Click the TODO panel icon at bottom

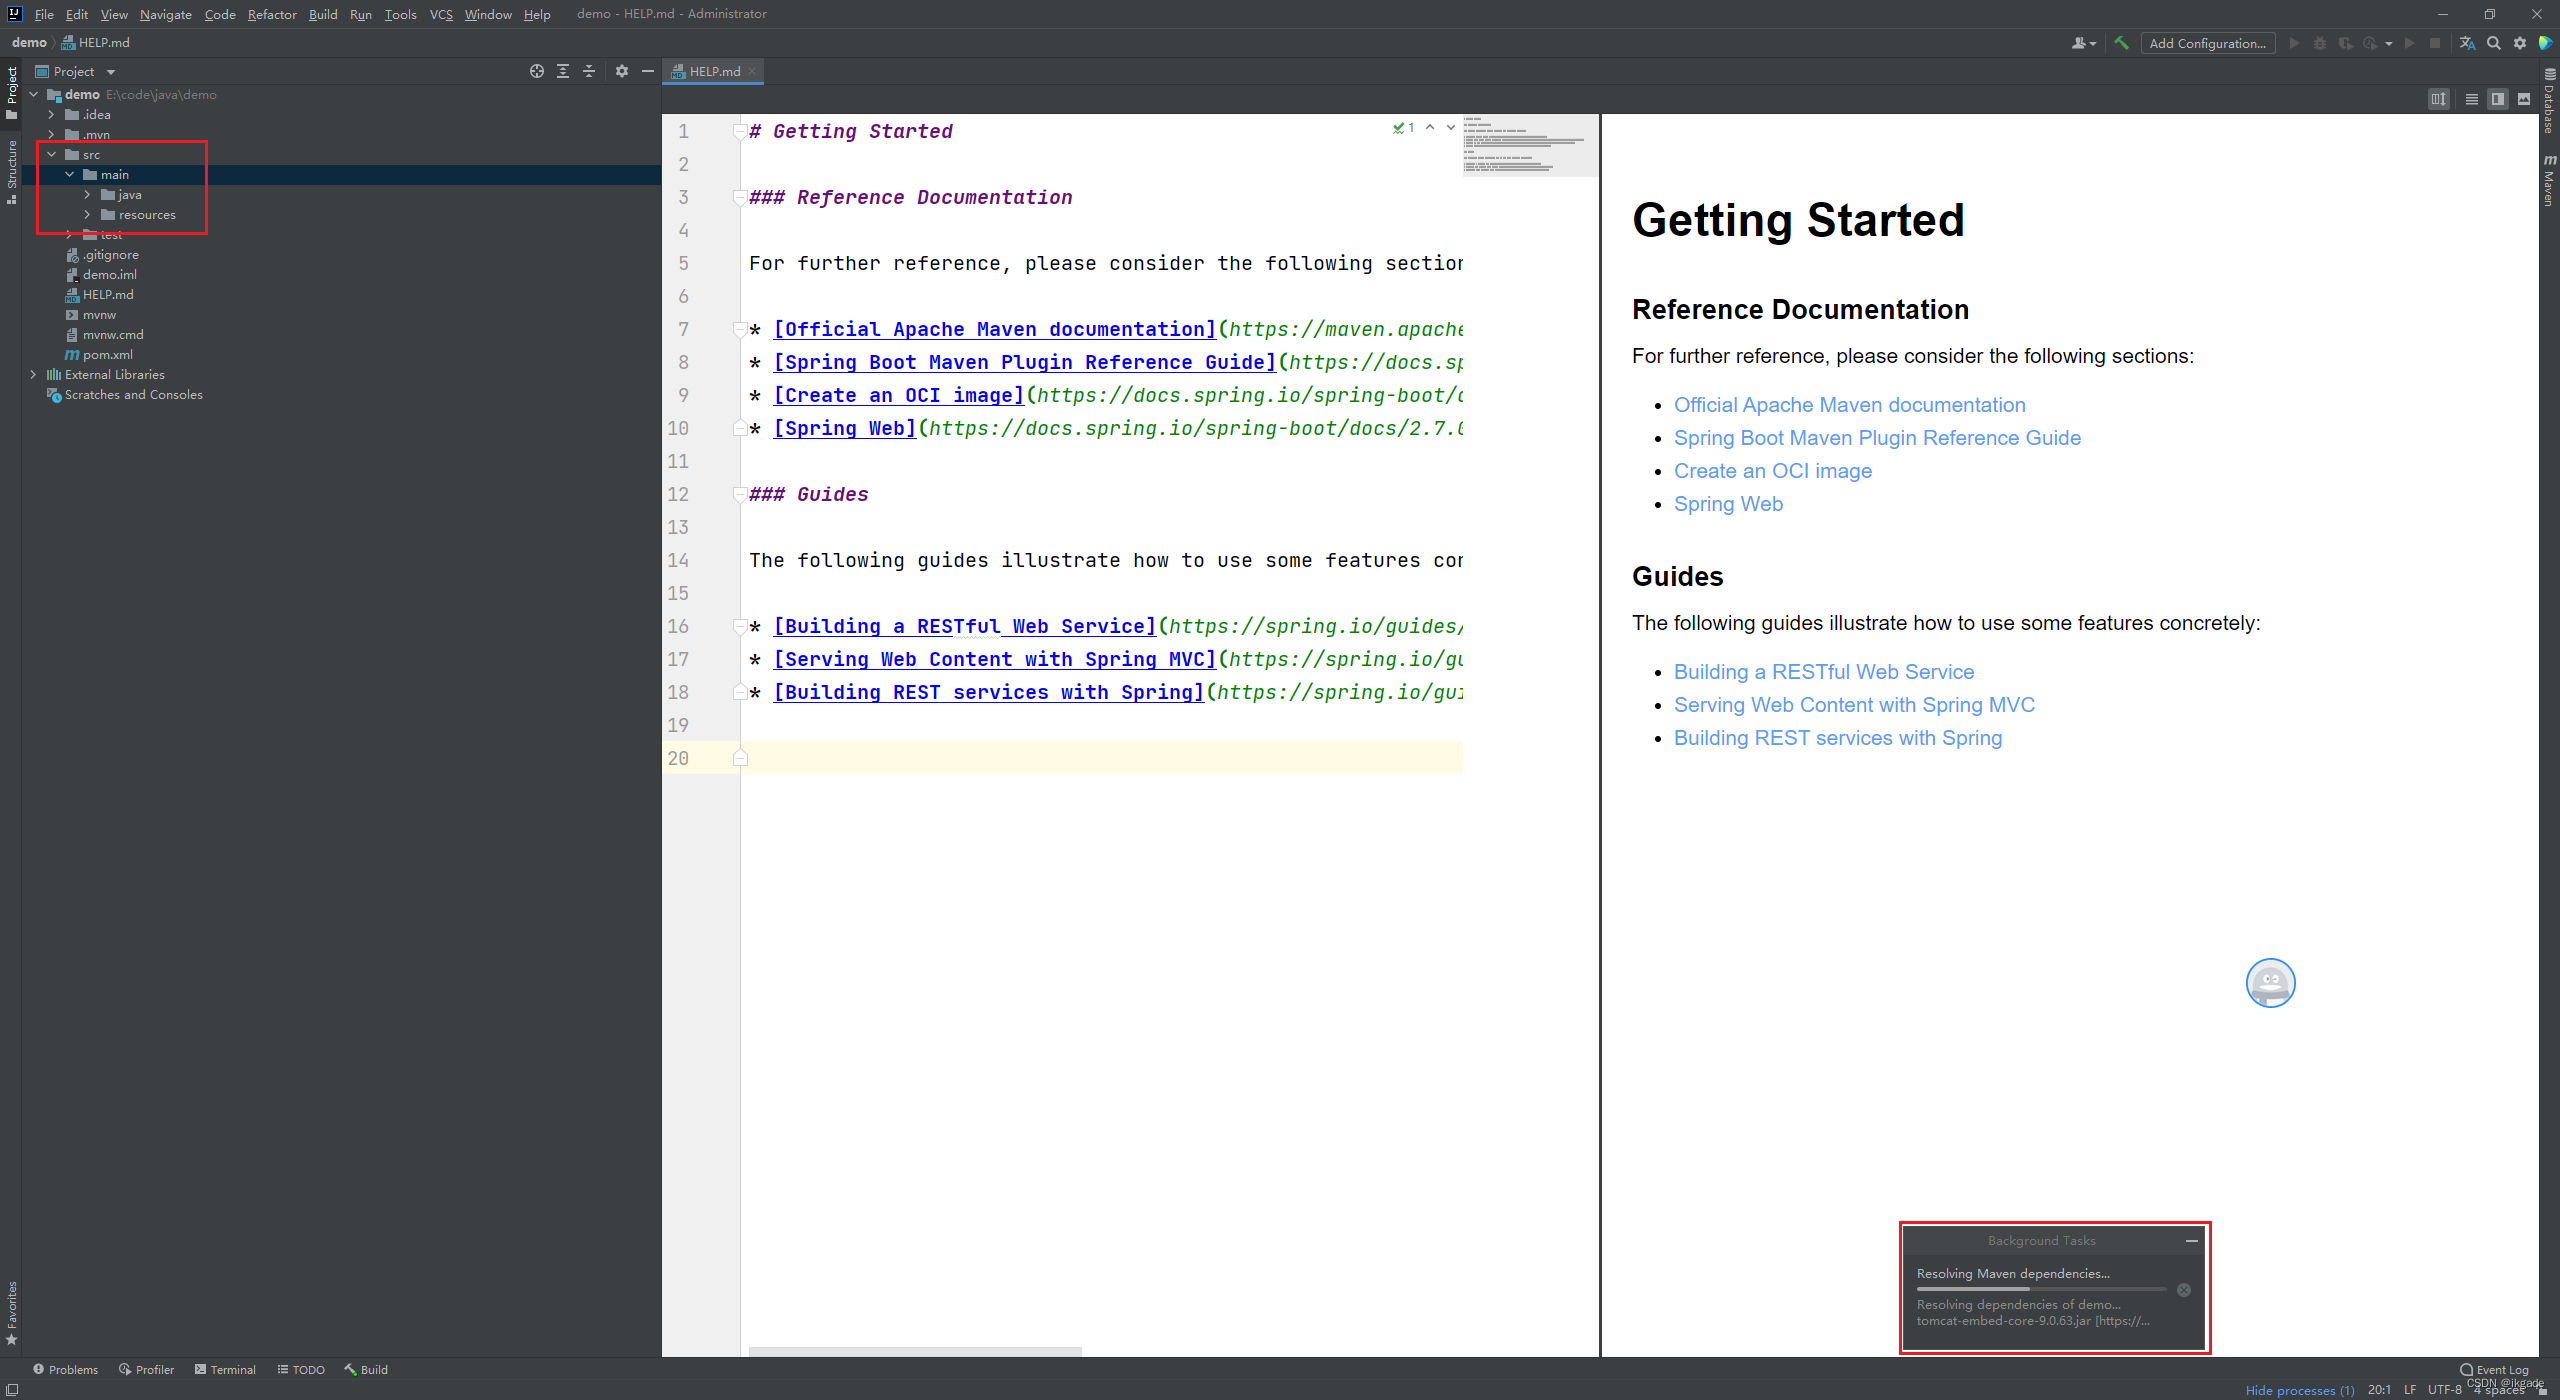pyautogui.click(x=303, y=1369)
